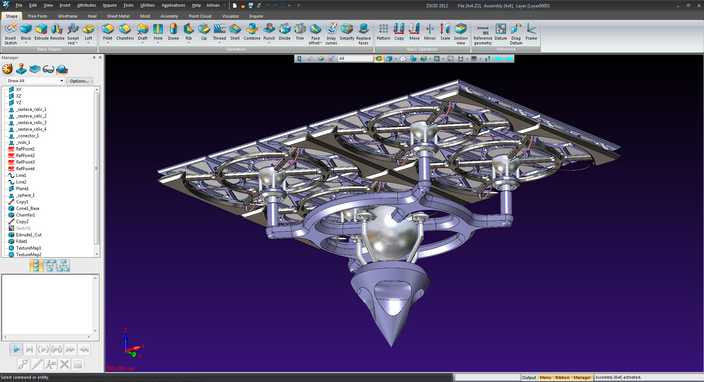Select the Swept rod tool
The height and width of the screenshot is (382, 704).
click(x=73, y=33)
